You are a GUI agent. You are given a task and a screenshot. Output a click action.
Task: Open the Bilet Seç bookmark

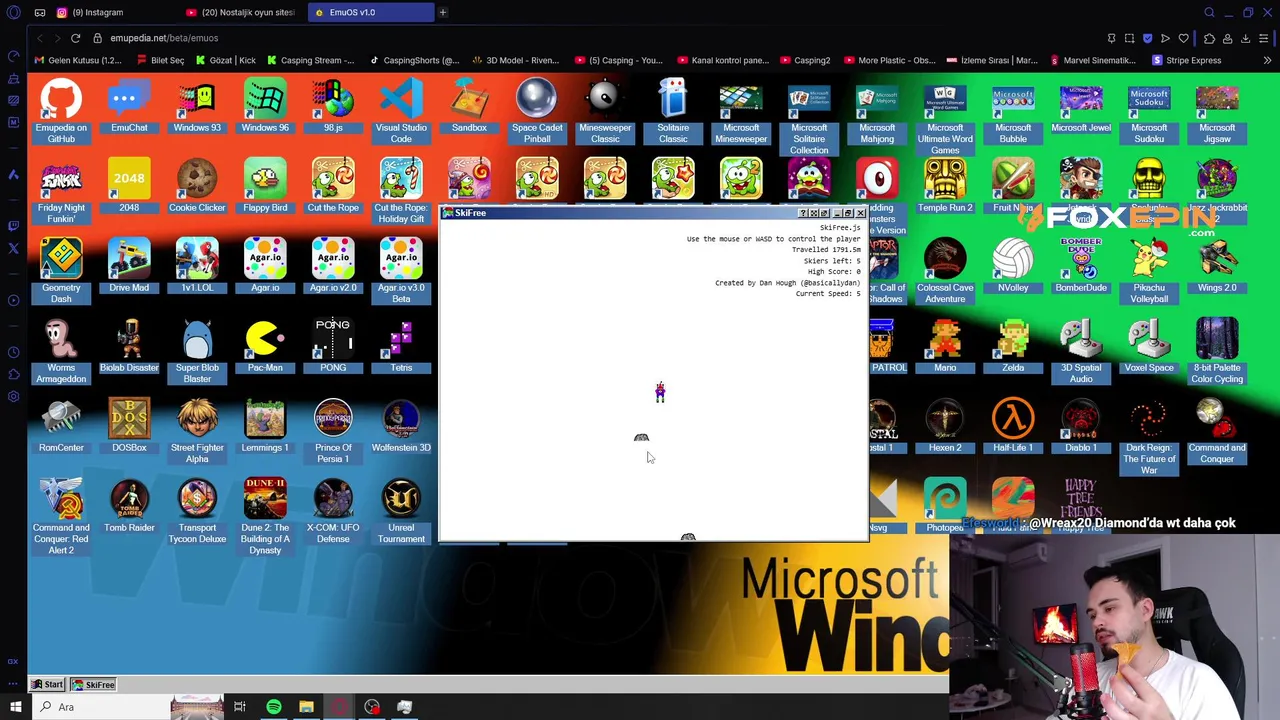tap(160, 60)
